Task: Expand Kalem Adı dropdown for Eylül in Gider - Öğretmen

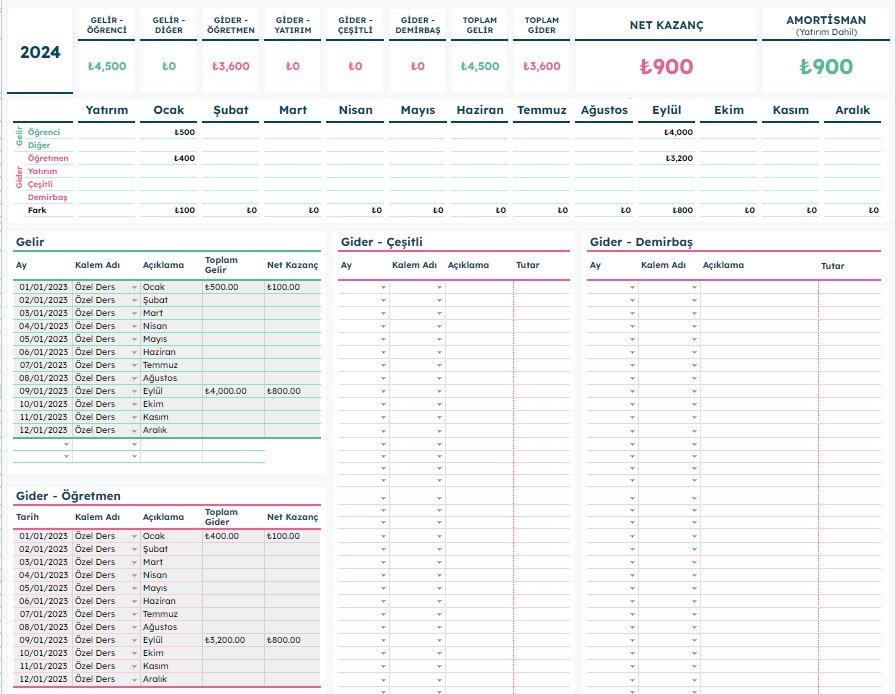Action: 135,640
